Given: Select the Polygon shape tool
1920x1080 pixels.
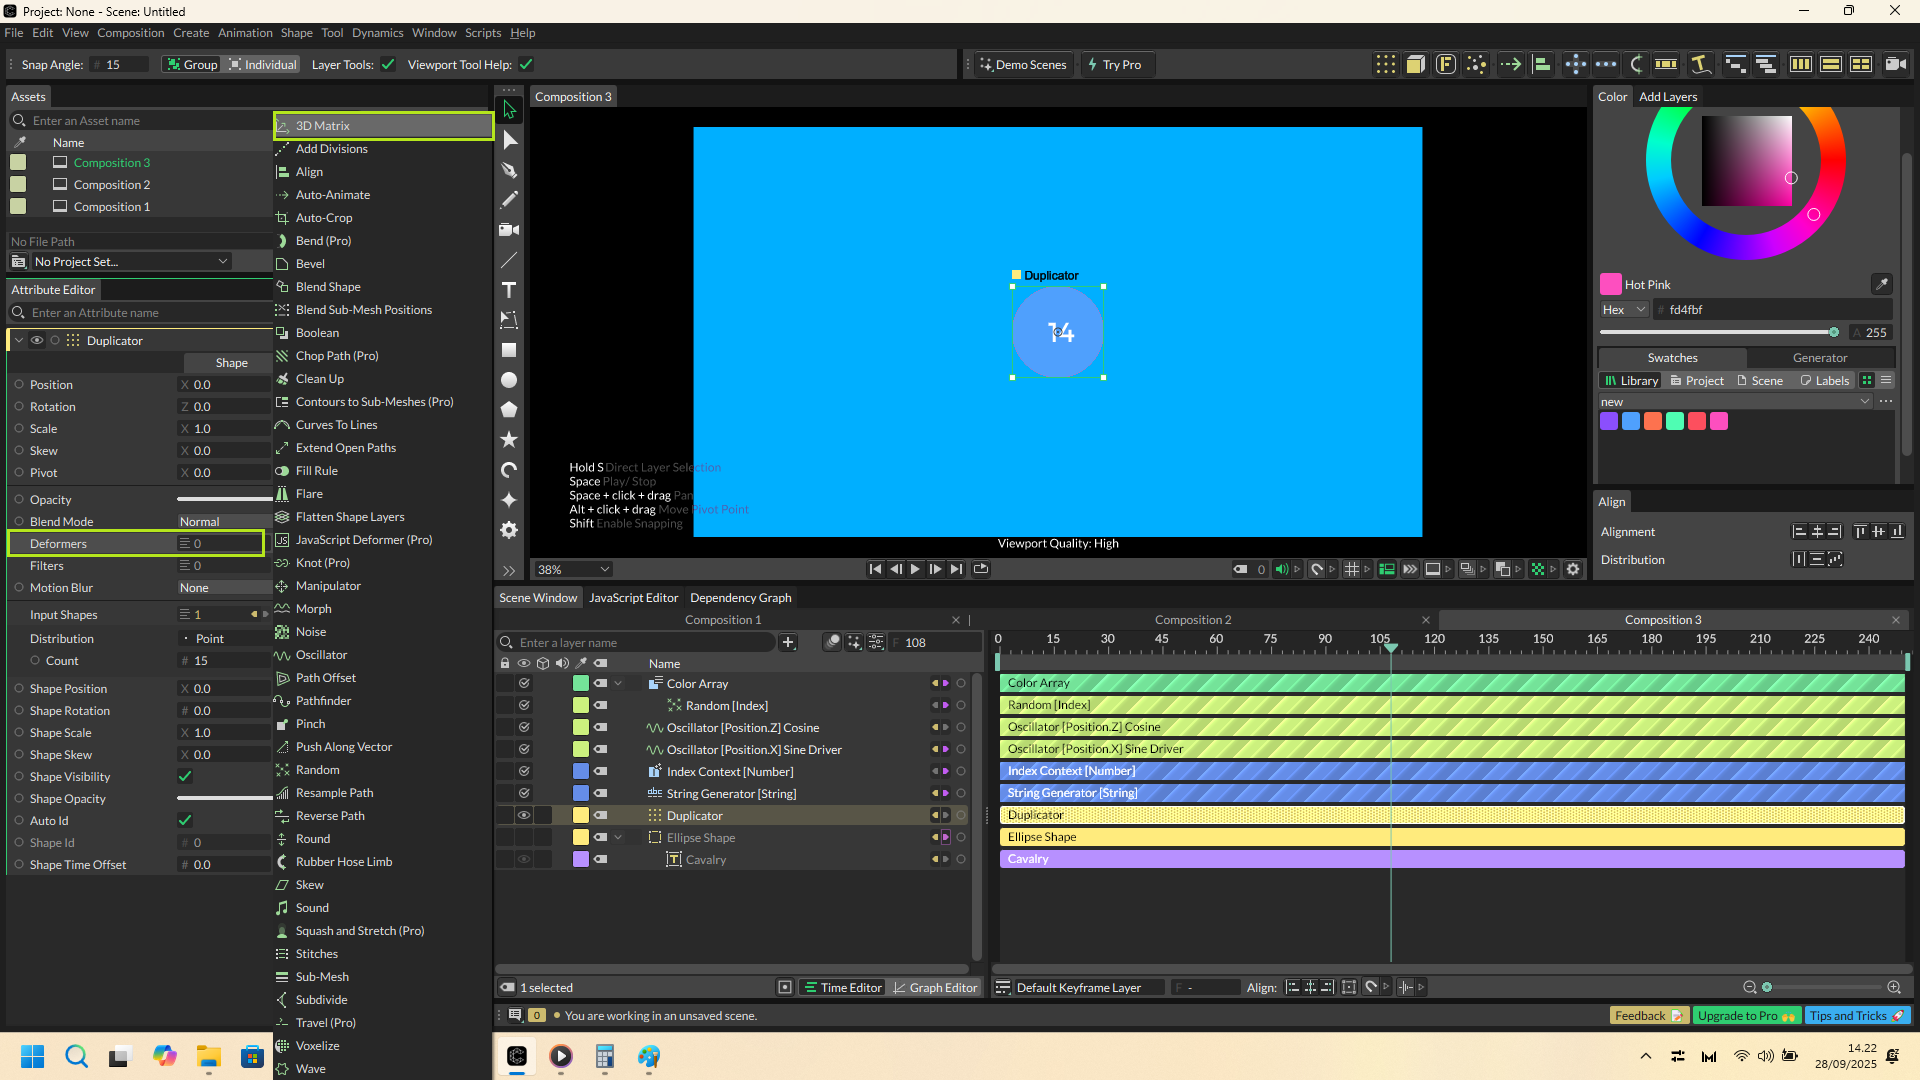Looking at the screenshot, I should point(509,410).
